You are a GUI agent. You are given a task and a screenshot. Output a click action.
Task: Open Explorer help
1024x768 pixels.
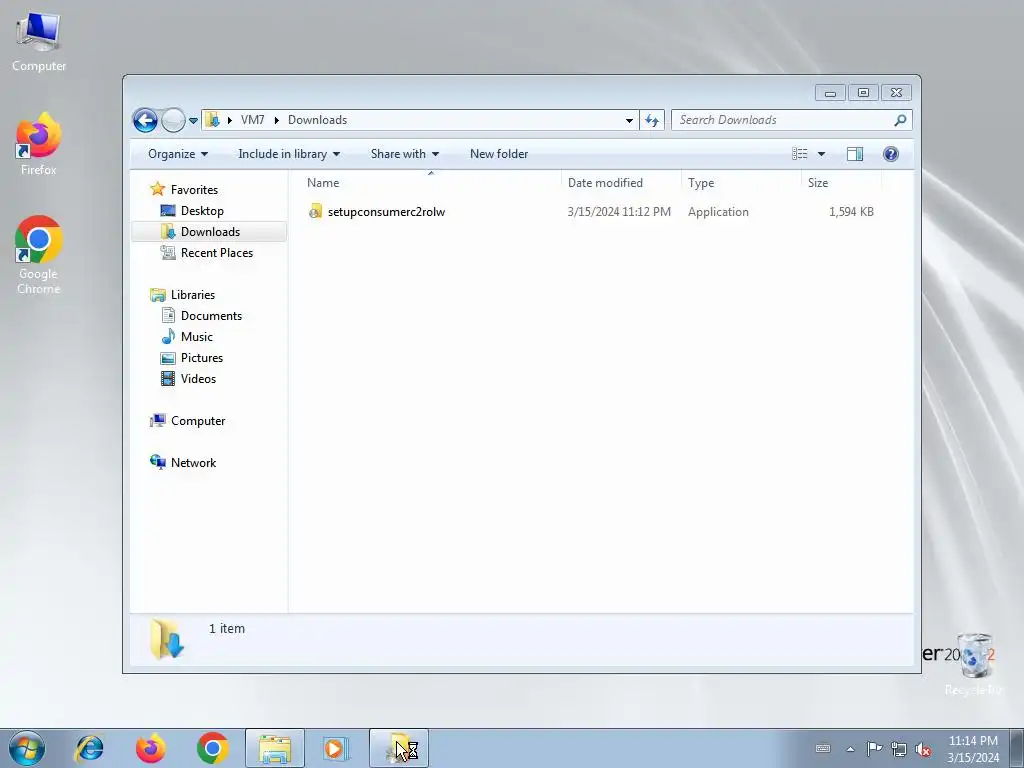pos(891,154)
